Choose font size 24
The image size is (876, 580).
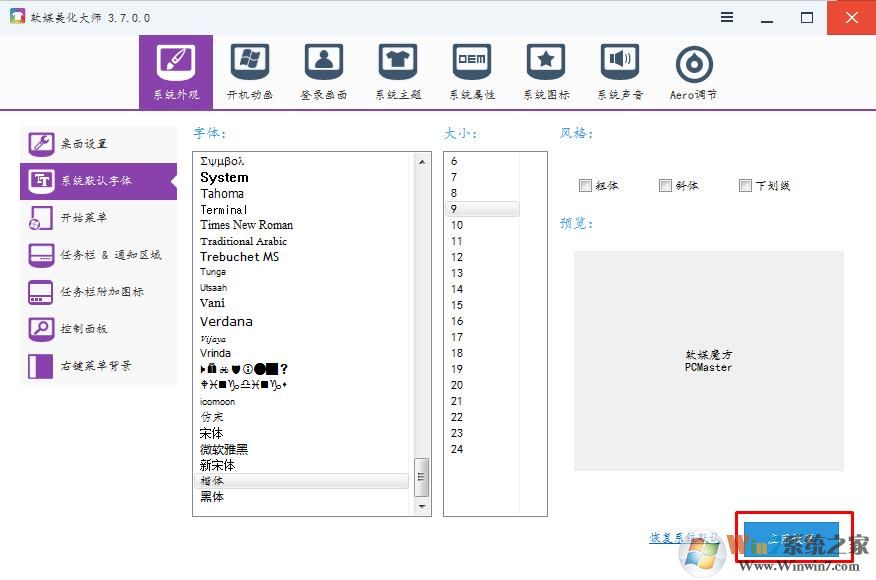(x=457, y=449)
